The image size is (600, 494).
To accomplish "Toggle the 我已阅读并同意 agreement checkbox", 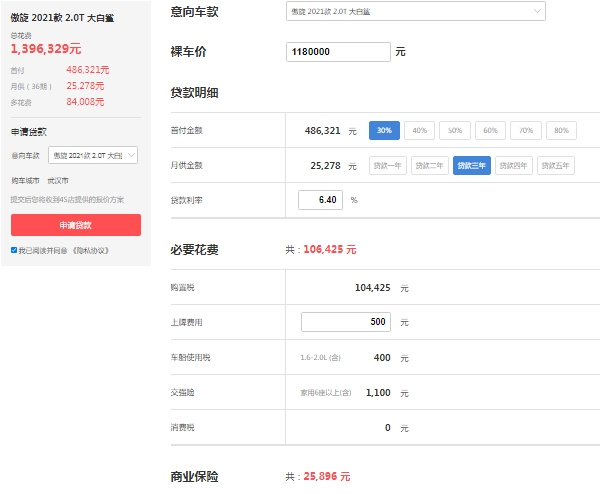I will (14, 250).
